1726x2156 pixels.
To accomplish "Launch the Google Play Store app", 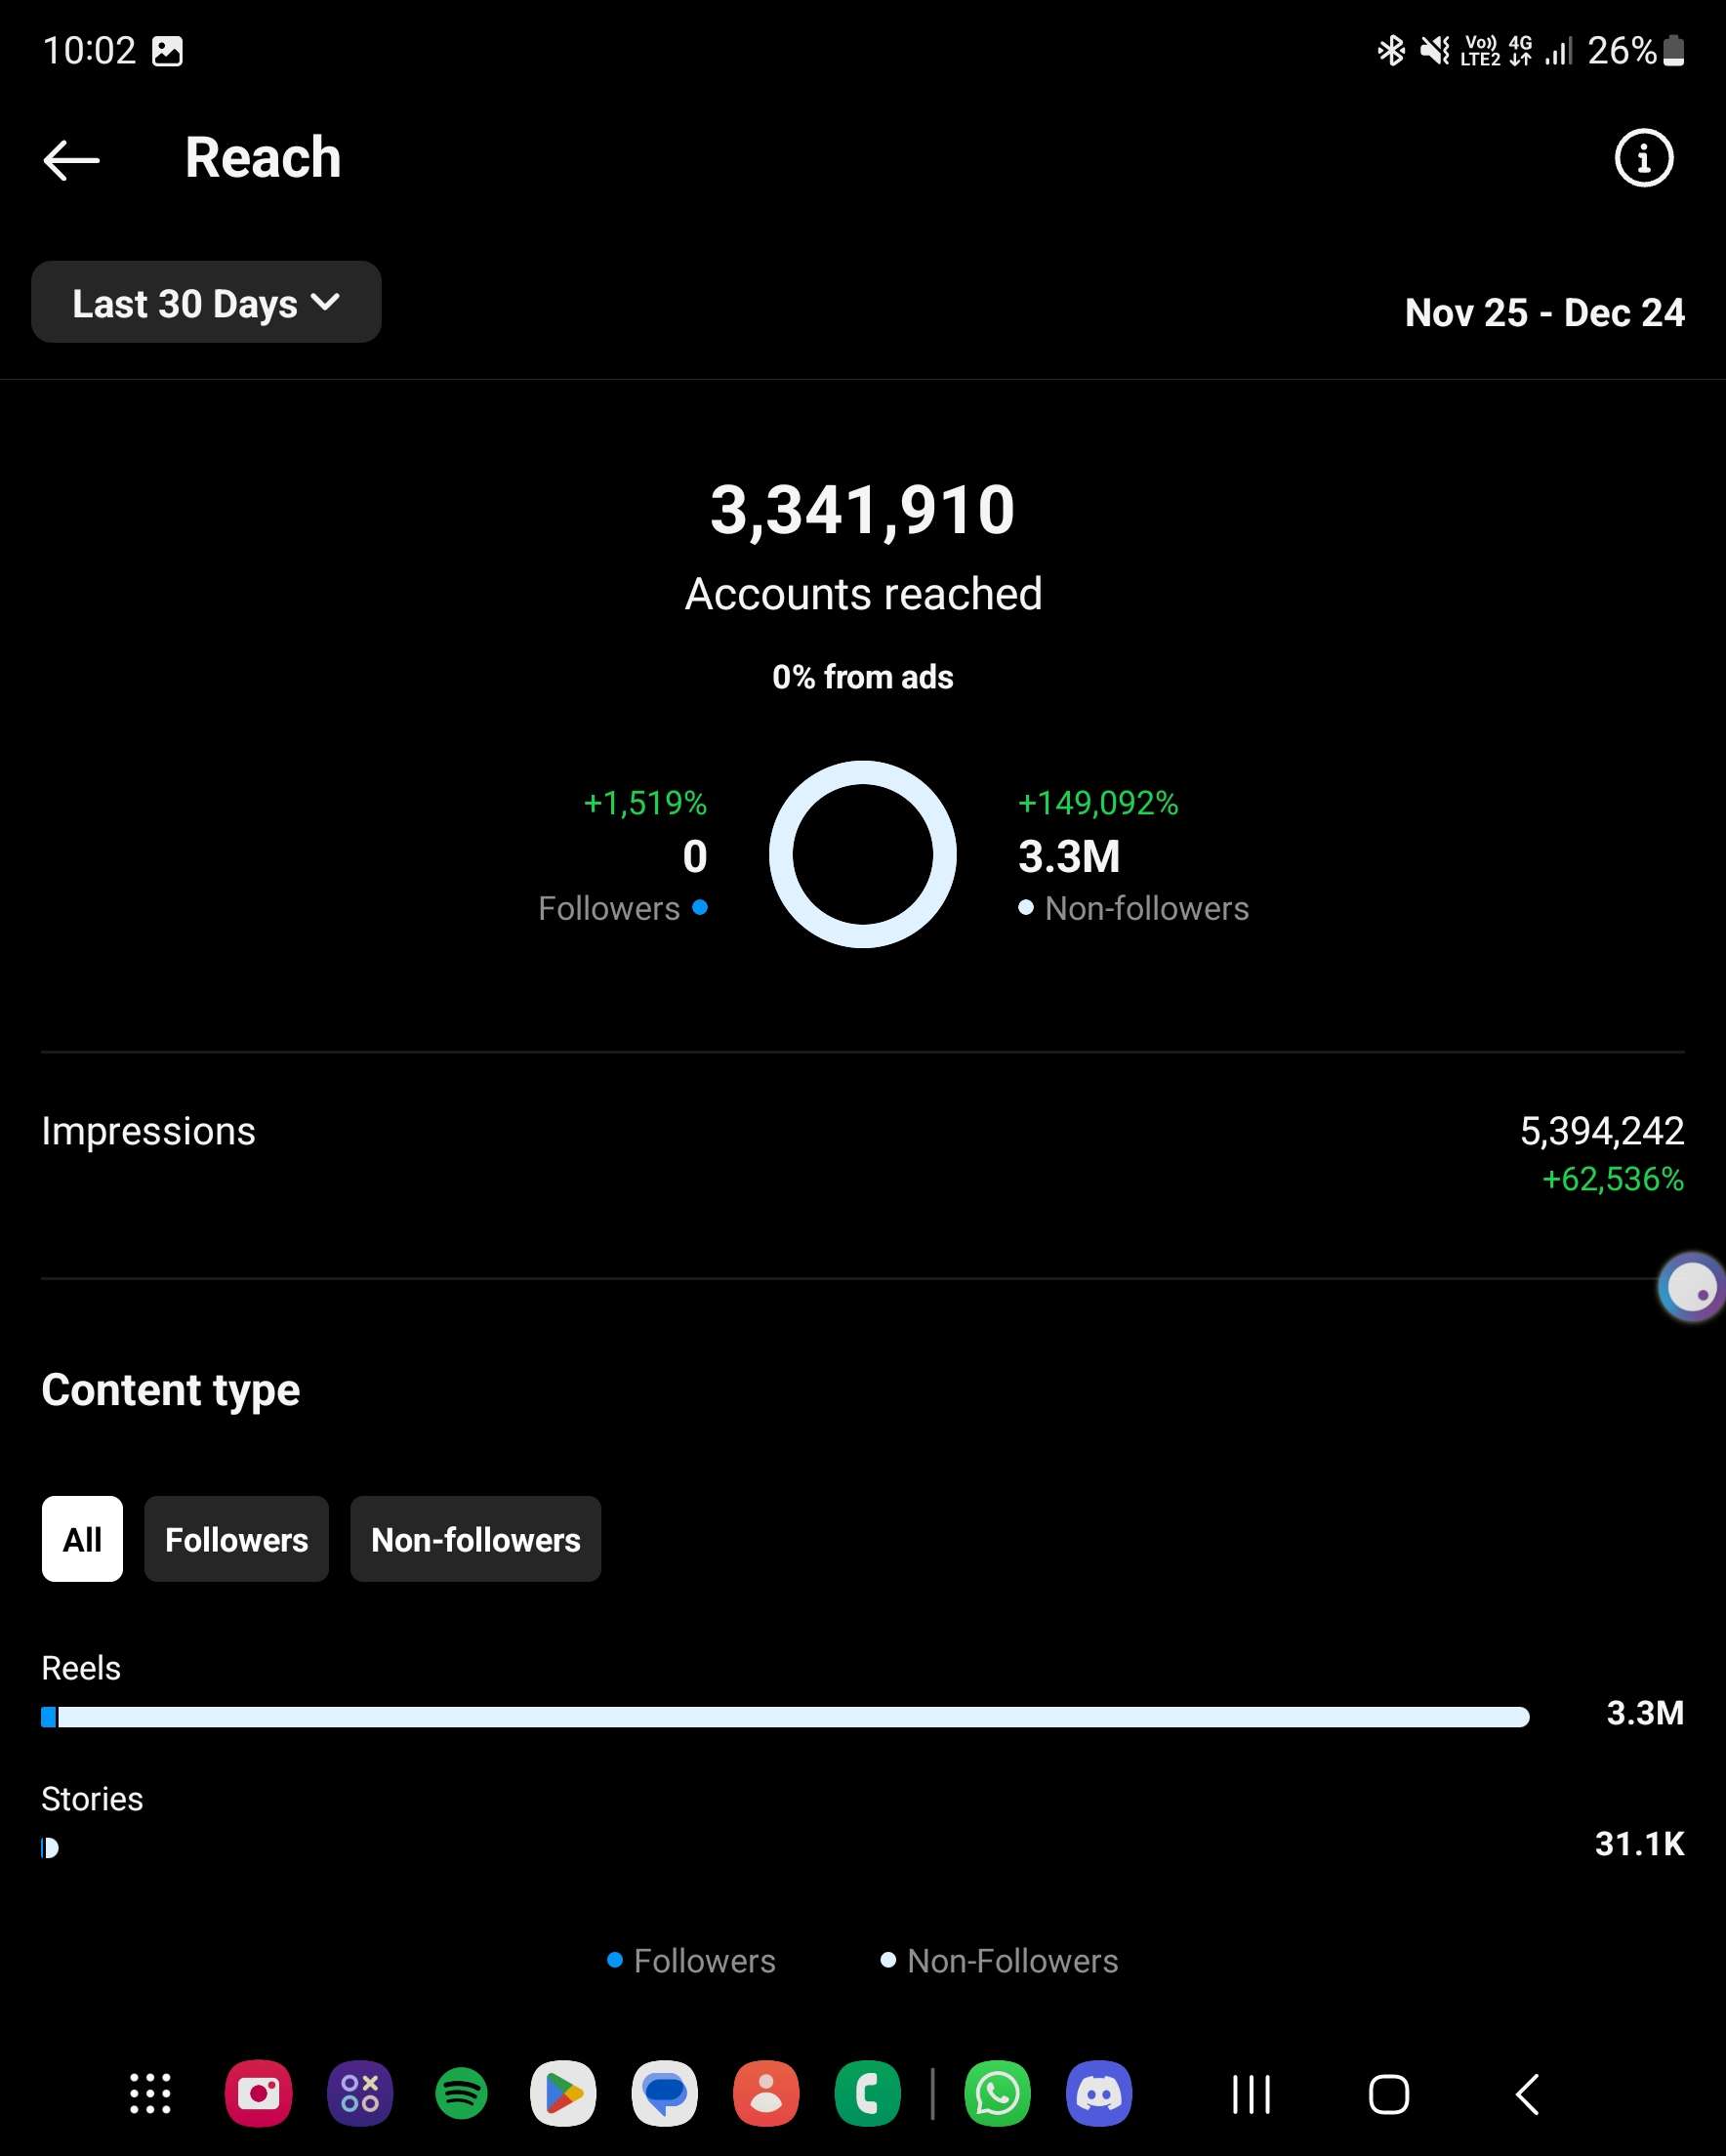I will click(563, 2094).
